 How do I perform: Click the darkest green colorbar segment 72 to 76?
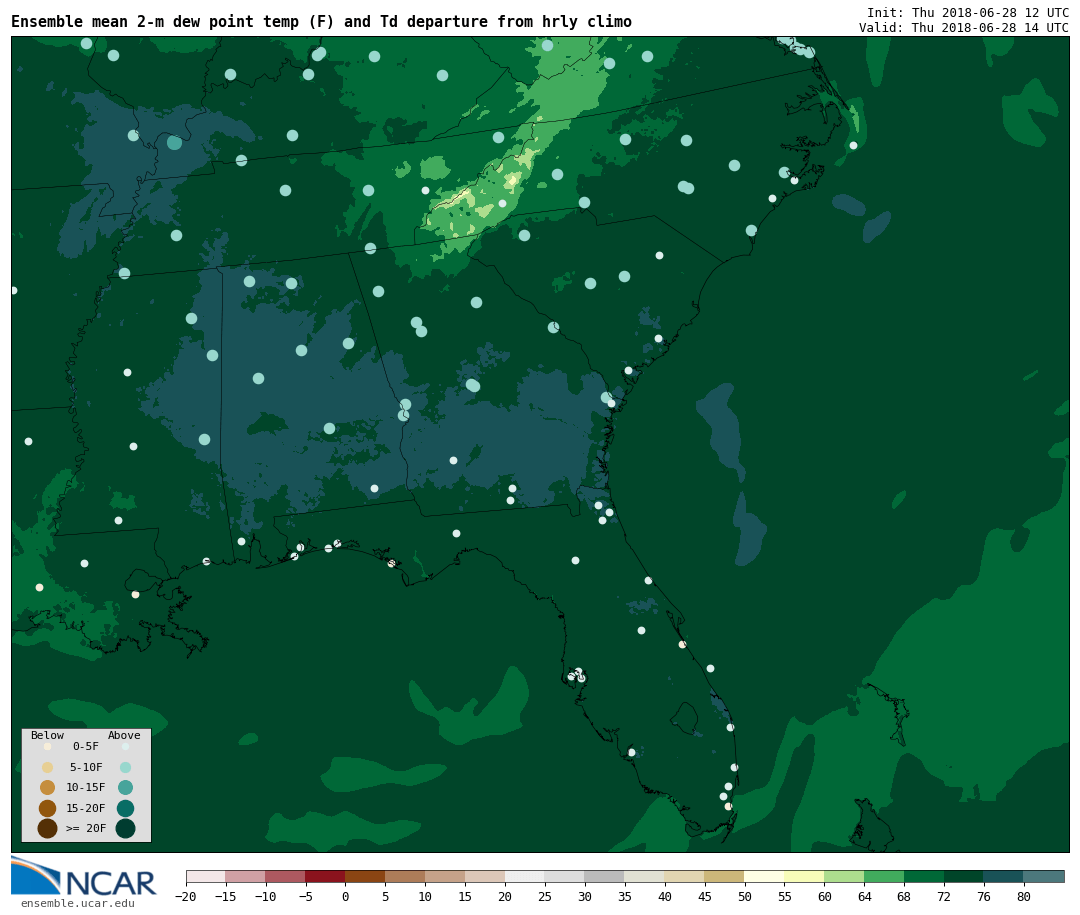point(964,876)
